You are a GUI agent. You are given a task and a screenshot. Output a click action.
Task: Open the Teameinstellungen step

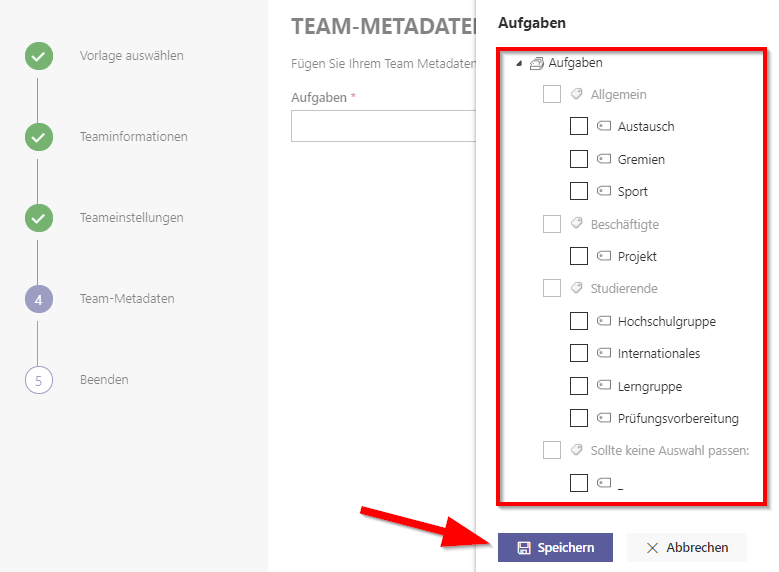tap(132, 218)
